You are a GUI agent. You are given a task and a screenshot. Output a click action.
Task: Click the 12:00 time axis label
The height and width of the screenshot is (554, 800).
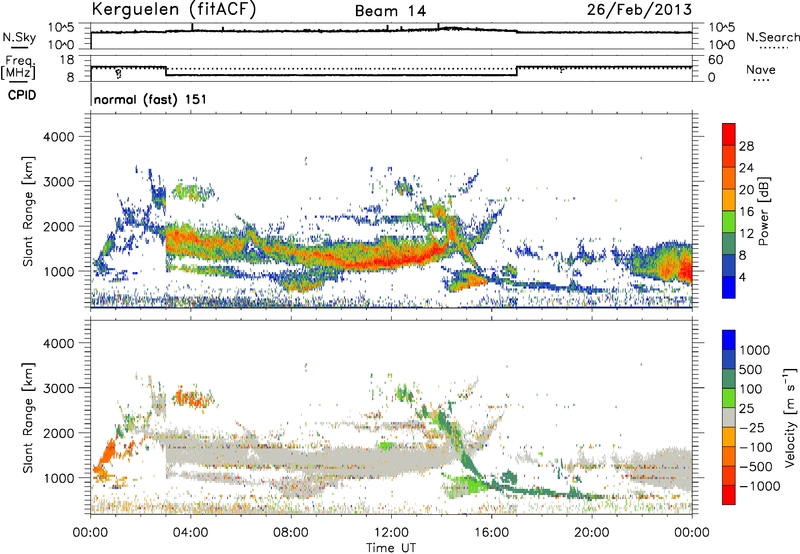(x=391, y=533)
